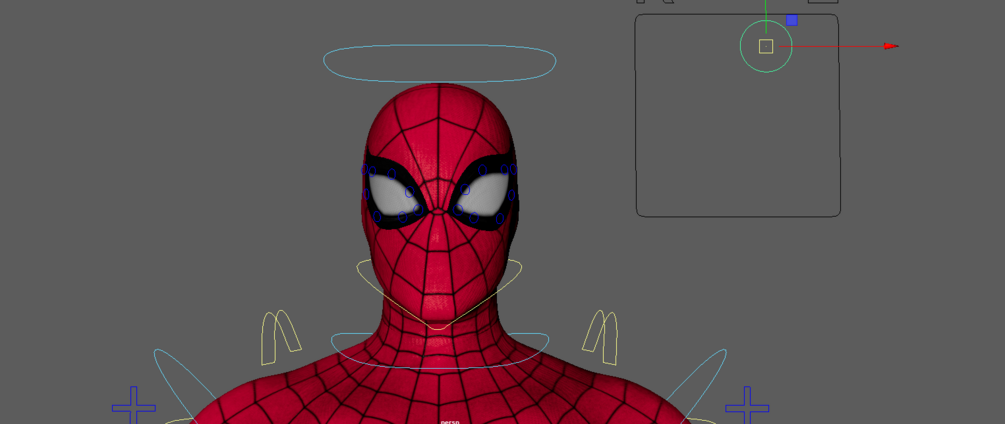Select the blue plus-shaped control on screen-right

coord(747,406)
